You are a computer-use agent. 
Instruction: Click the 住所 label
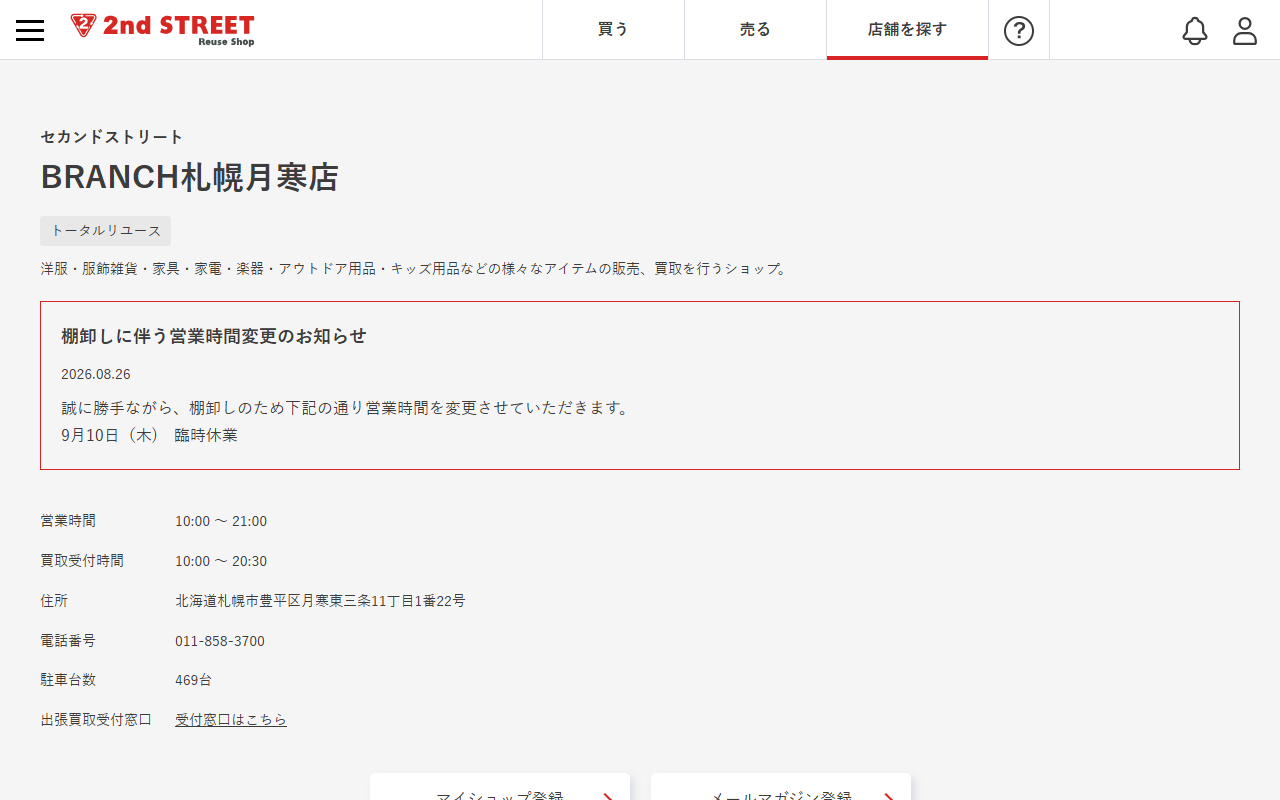click(x=54, y=601)
